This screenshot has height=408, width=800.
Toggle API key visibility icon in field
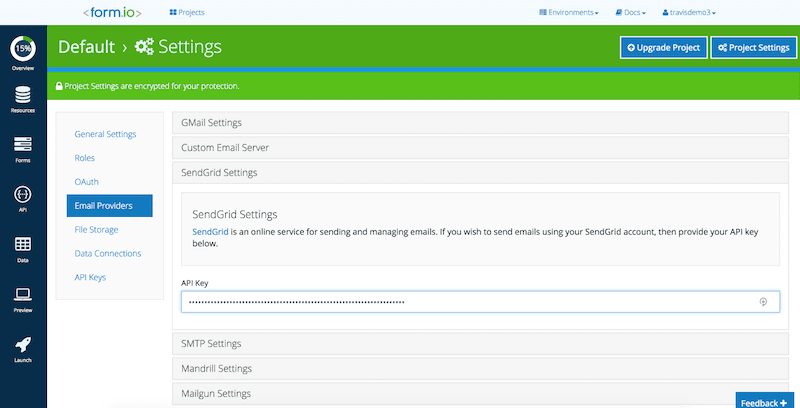763,302
